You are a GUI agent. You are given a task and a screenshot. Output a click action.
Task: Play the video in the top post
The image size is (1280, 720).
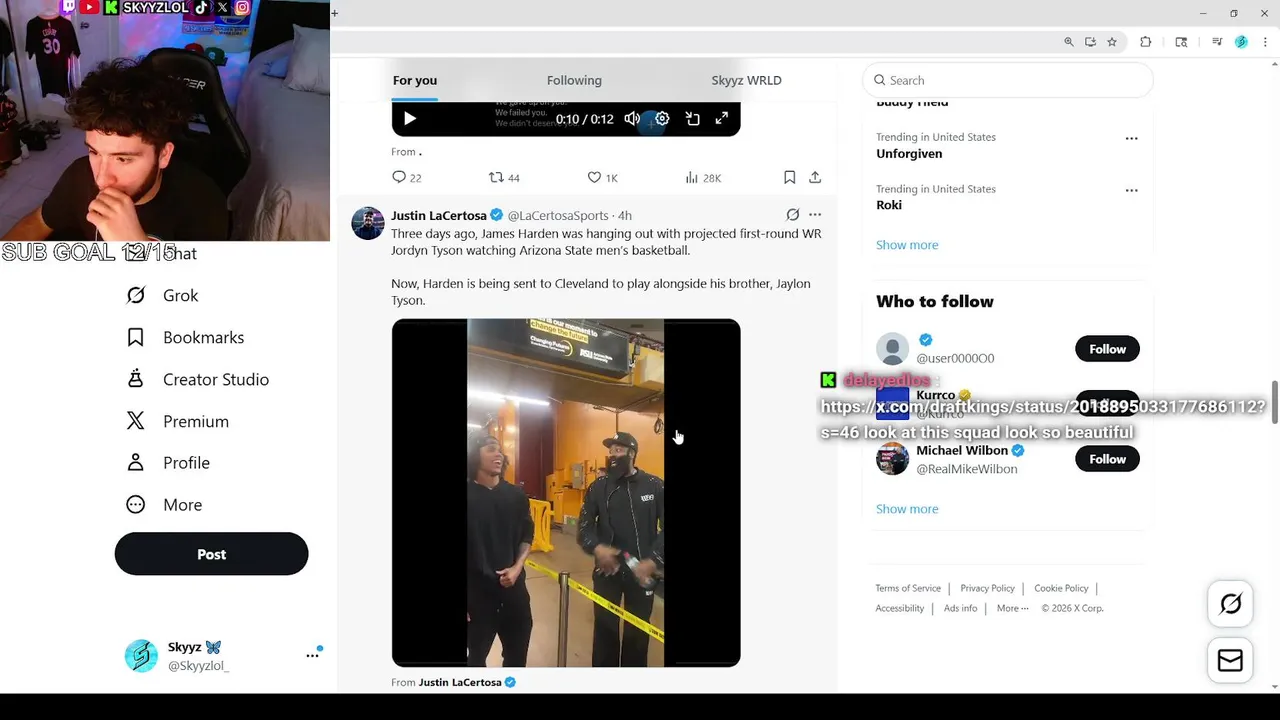click(x=410, y=119)
